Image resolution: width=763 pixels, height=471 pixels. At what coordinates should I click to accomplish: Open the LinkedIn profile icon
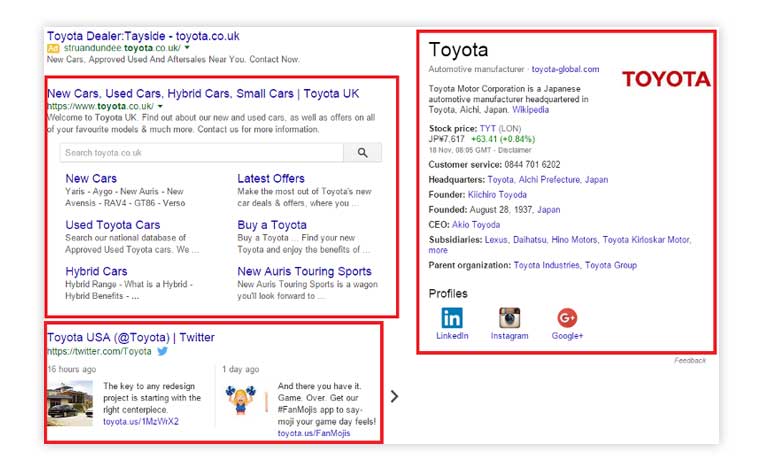[x=452, y=318]
